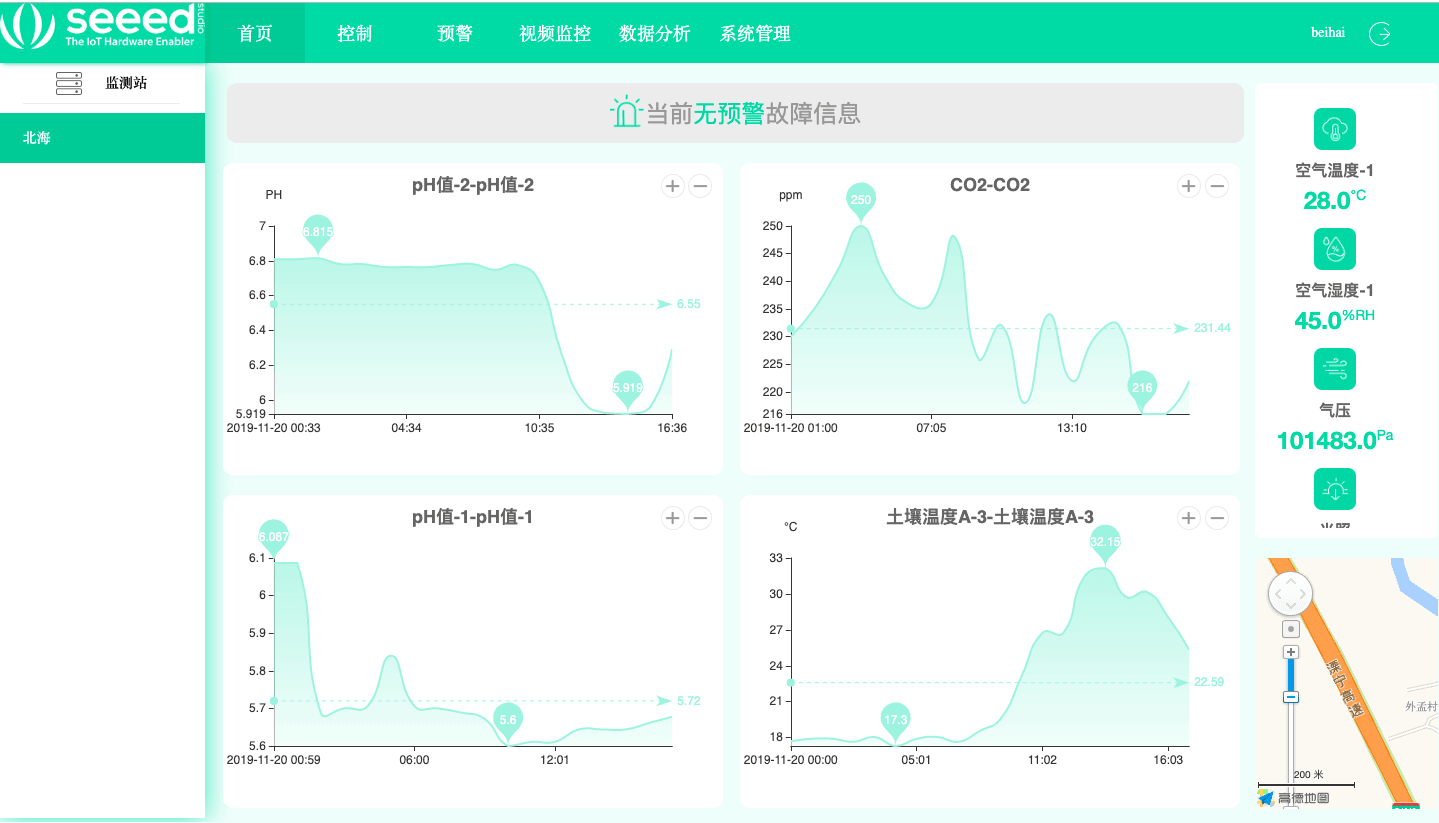Collapse the pH值-2 chart with minus button
This screenshot has height=823, width=1439.
[x=700, y=185]
